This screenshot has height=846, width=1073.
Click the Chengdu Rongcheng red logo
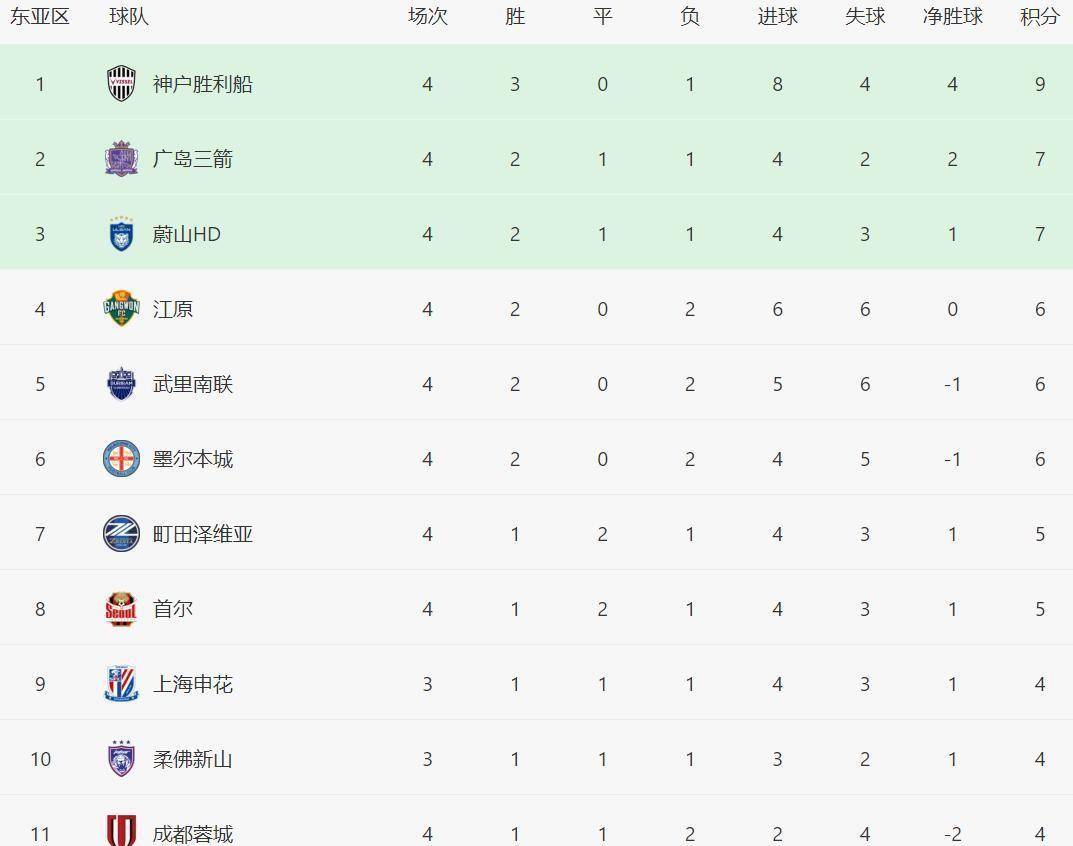click(121, 831)
